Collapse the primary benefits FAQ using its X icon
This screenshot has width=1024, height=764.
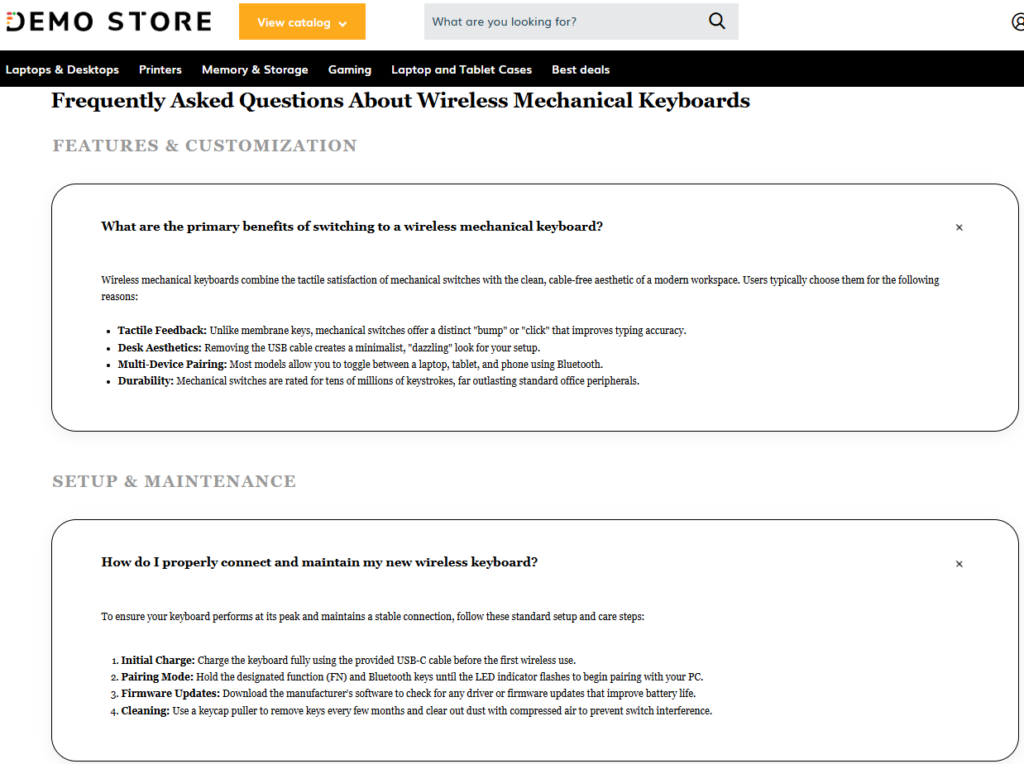point(959,228)
